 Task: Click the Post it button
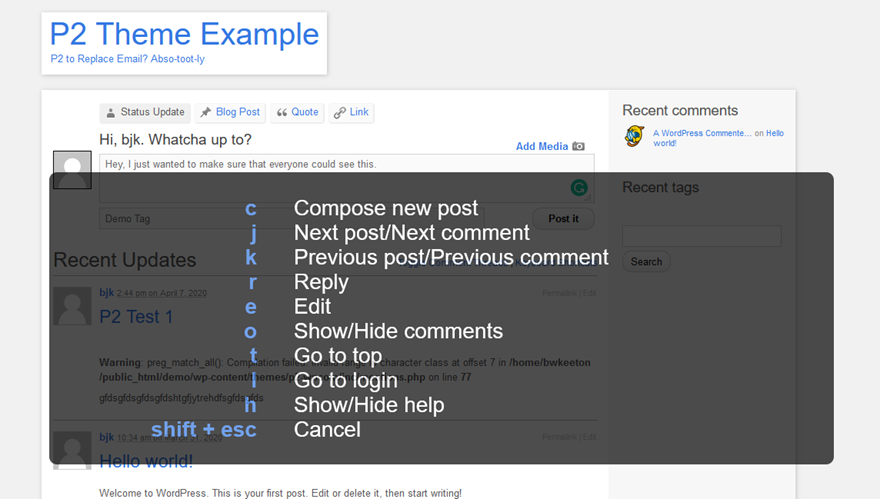coord(563,219)
